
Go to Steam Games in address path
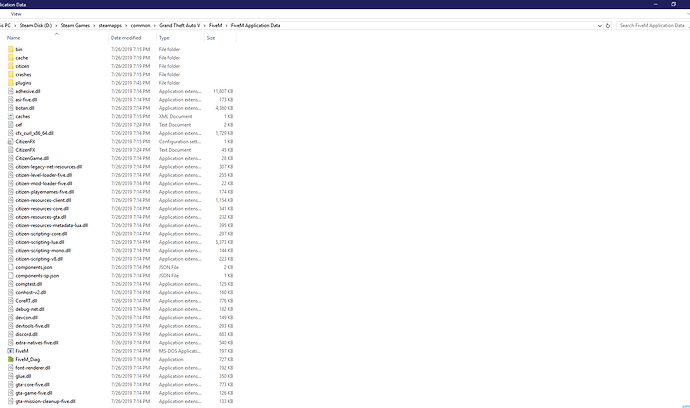[x=77, y=25]
